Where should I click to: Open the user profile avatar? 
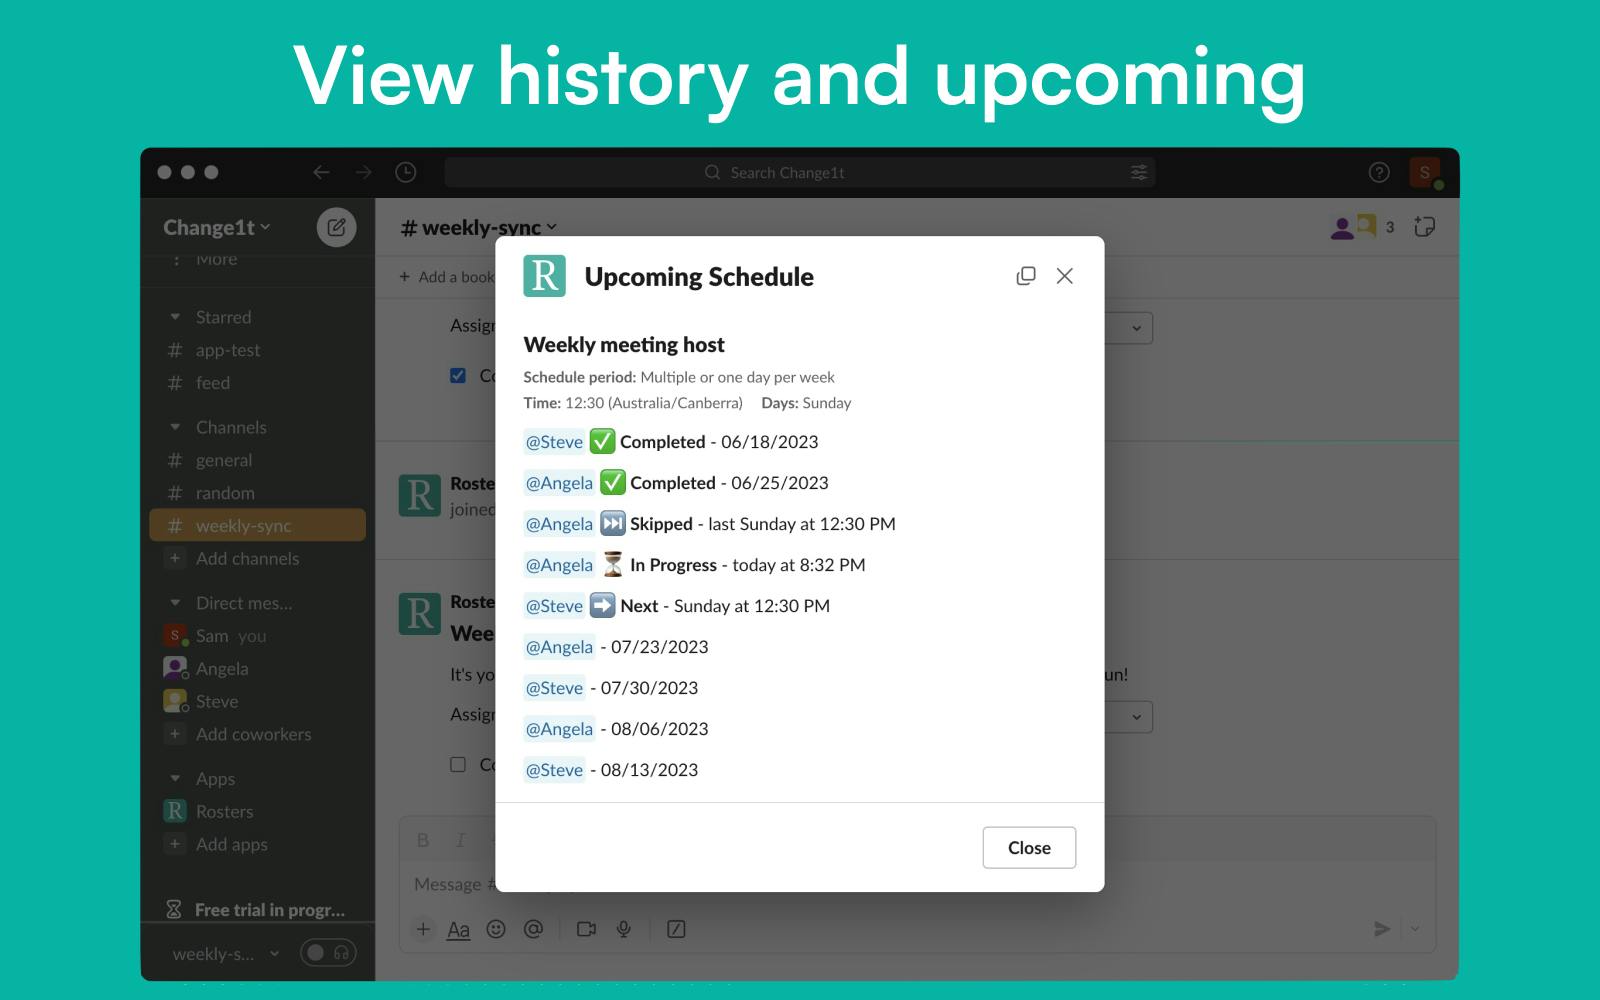click(x=1424, y=172)
